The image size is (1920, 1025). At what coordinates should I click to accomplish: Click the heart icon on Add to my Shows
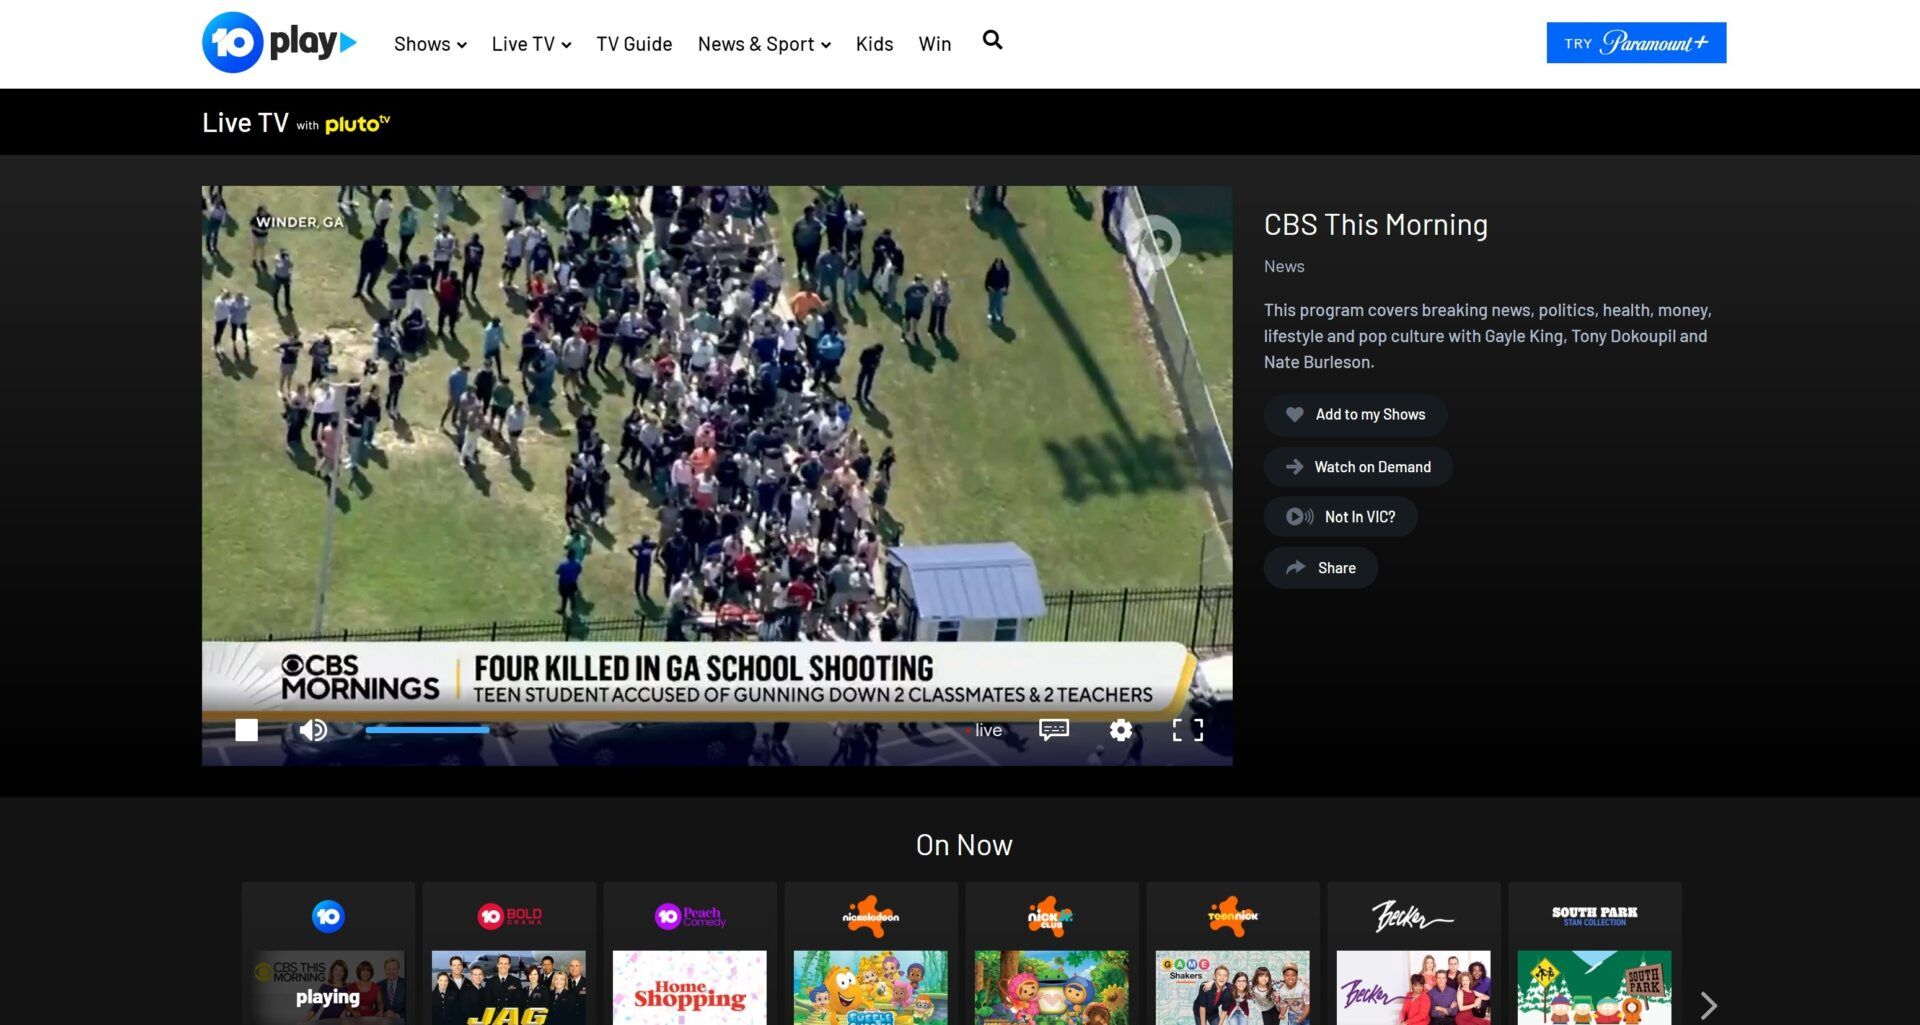1295,414
